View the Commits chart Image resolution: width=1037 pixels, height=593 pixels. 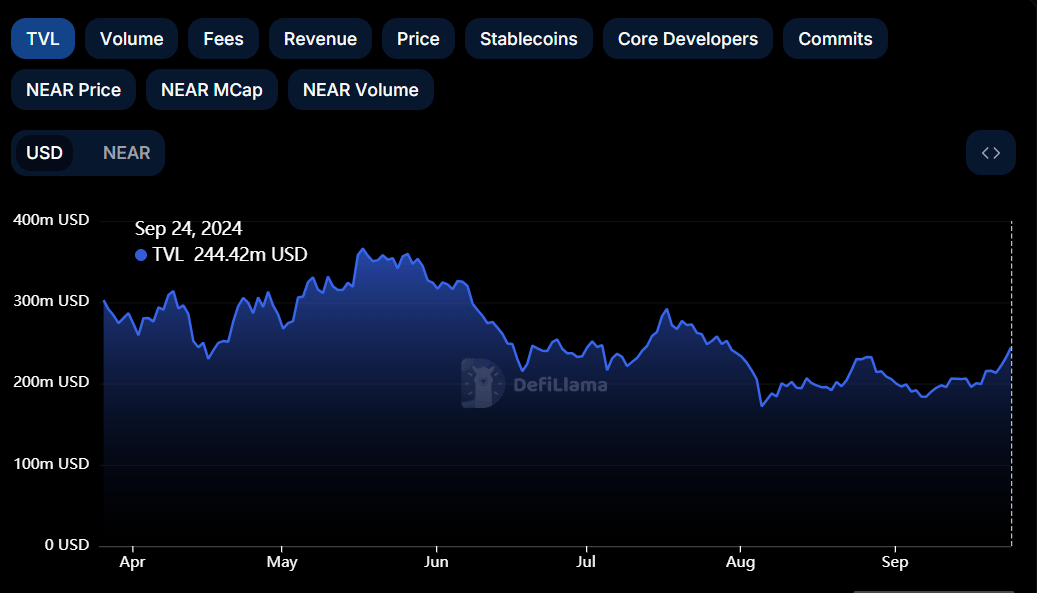835,38
